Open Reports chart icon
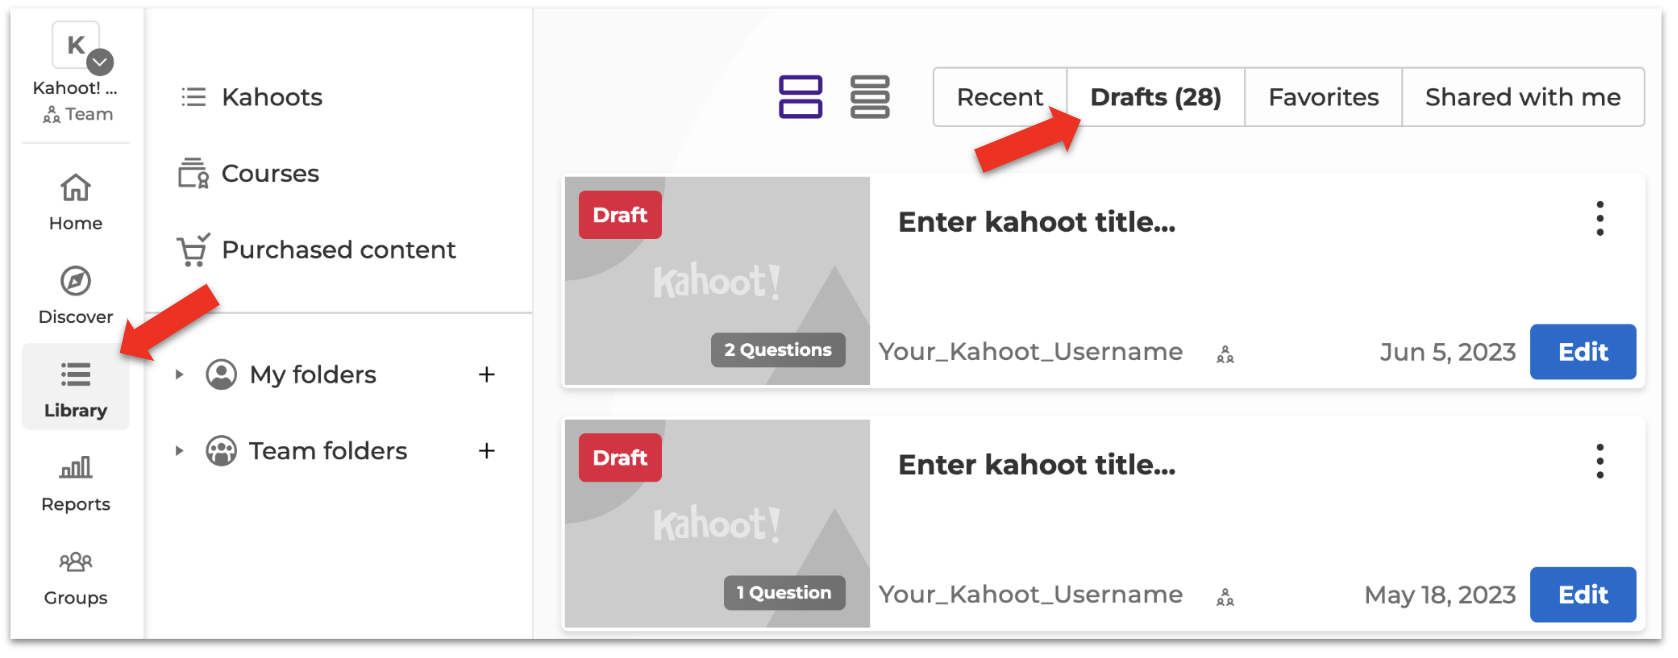The width and height of the screenshot is (1678, 658). pos(76,467)
